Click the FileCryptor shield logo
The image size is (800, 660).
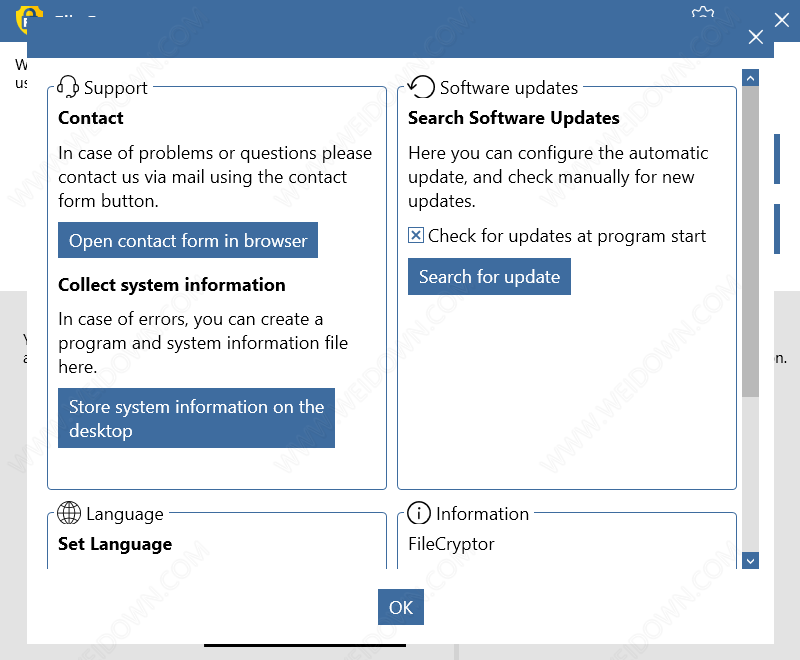[x=27, y=19]
